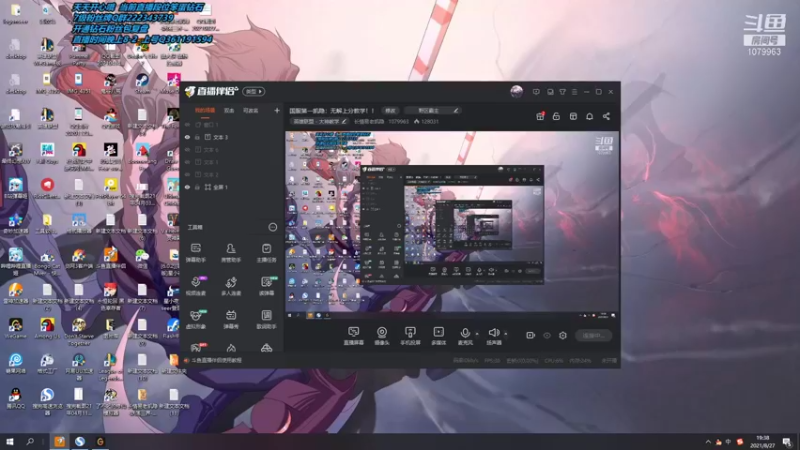Open the 主播任务 streamer tasks tool

(x=266, y=253)
